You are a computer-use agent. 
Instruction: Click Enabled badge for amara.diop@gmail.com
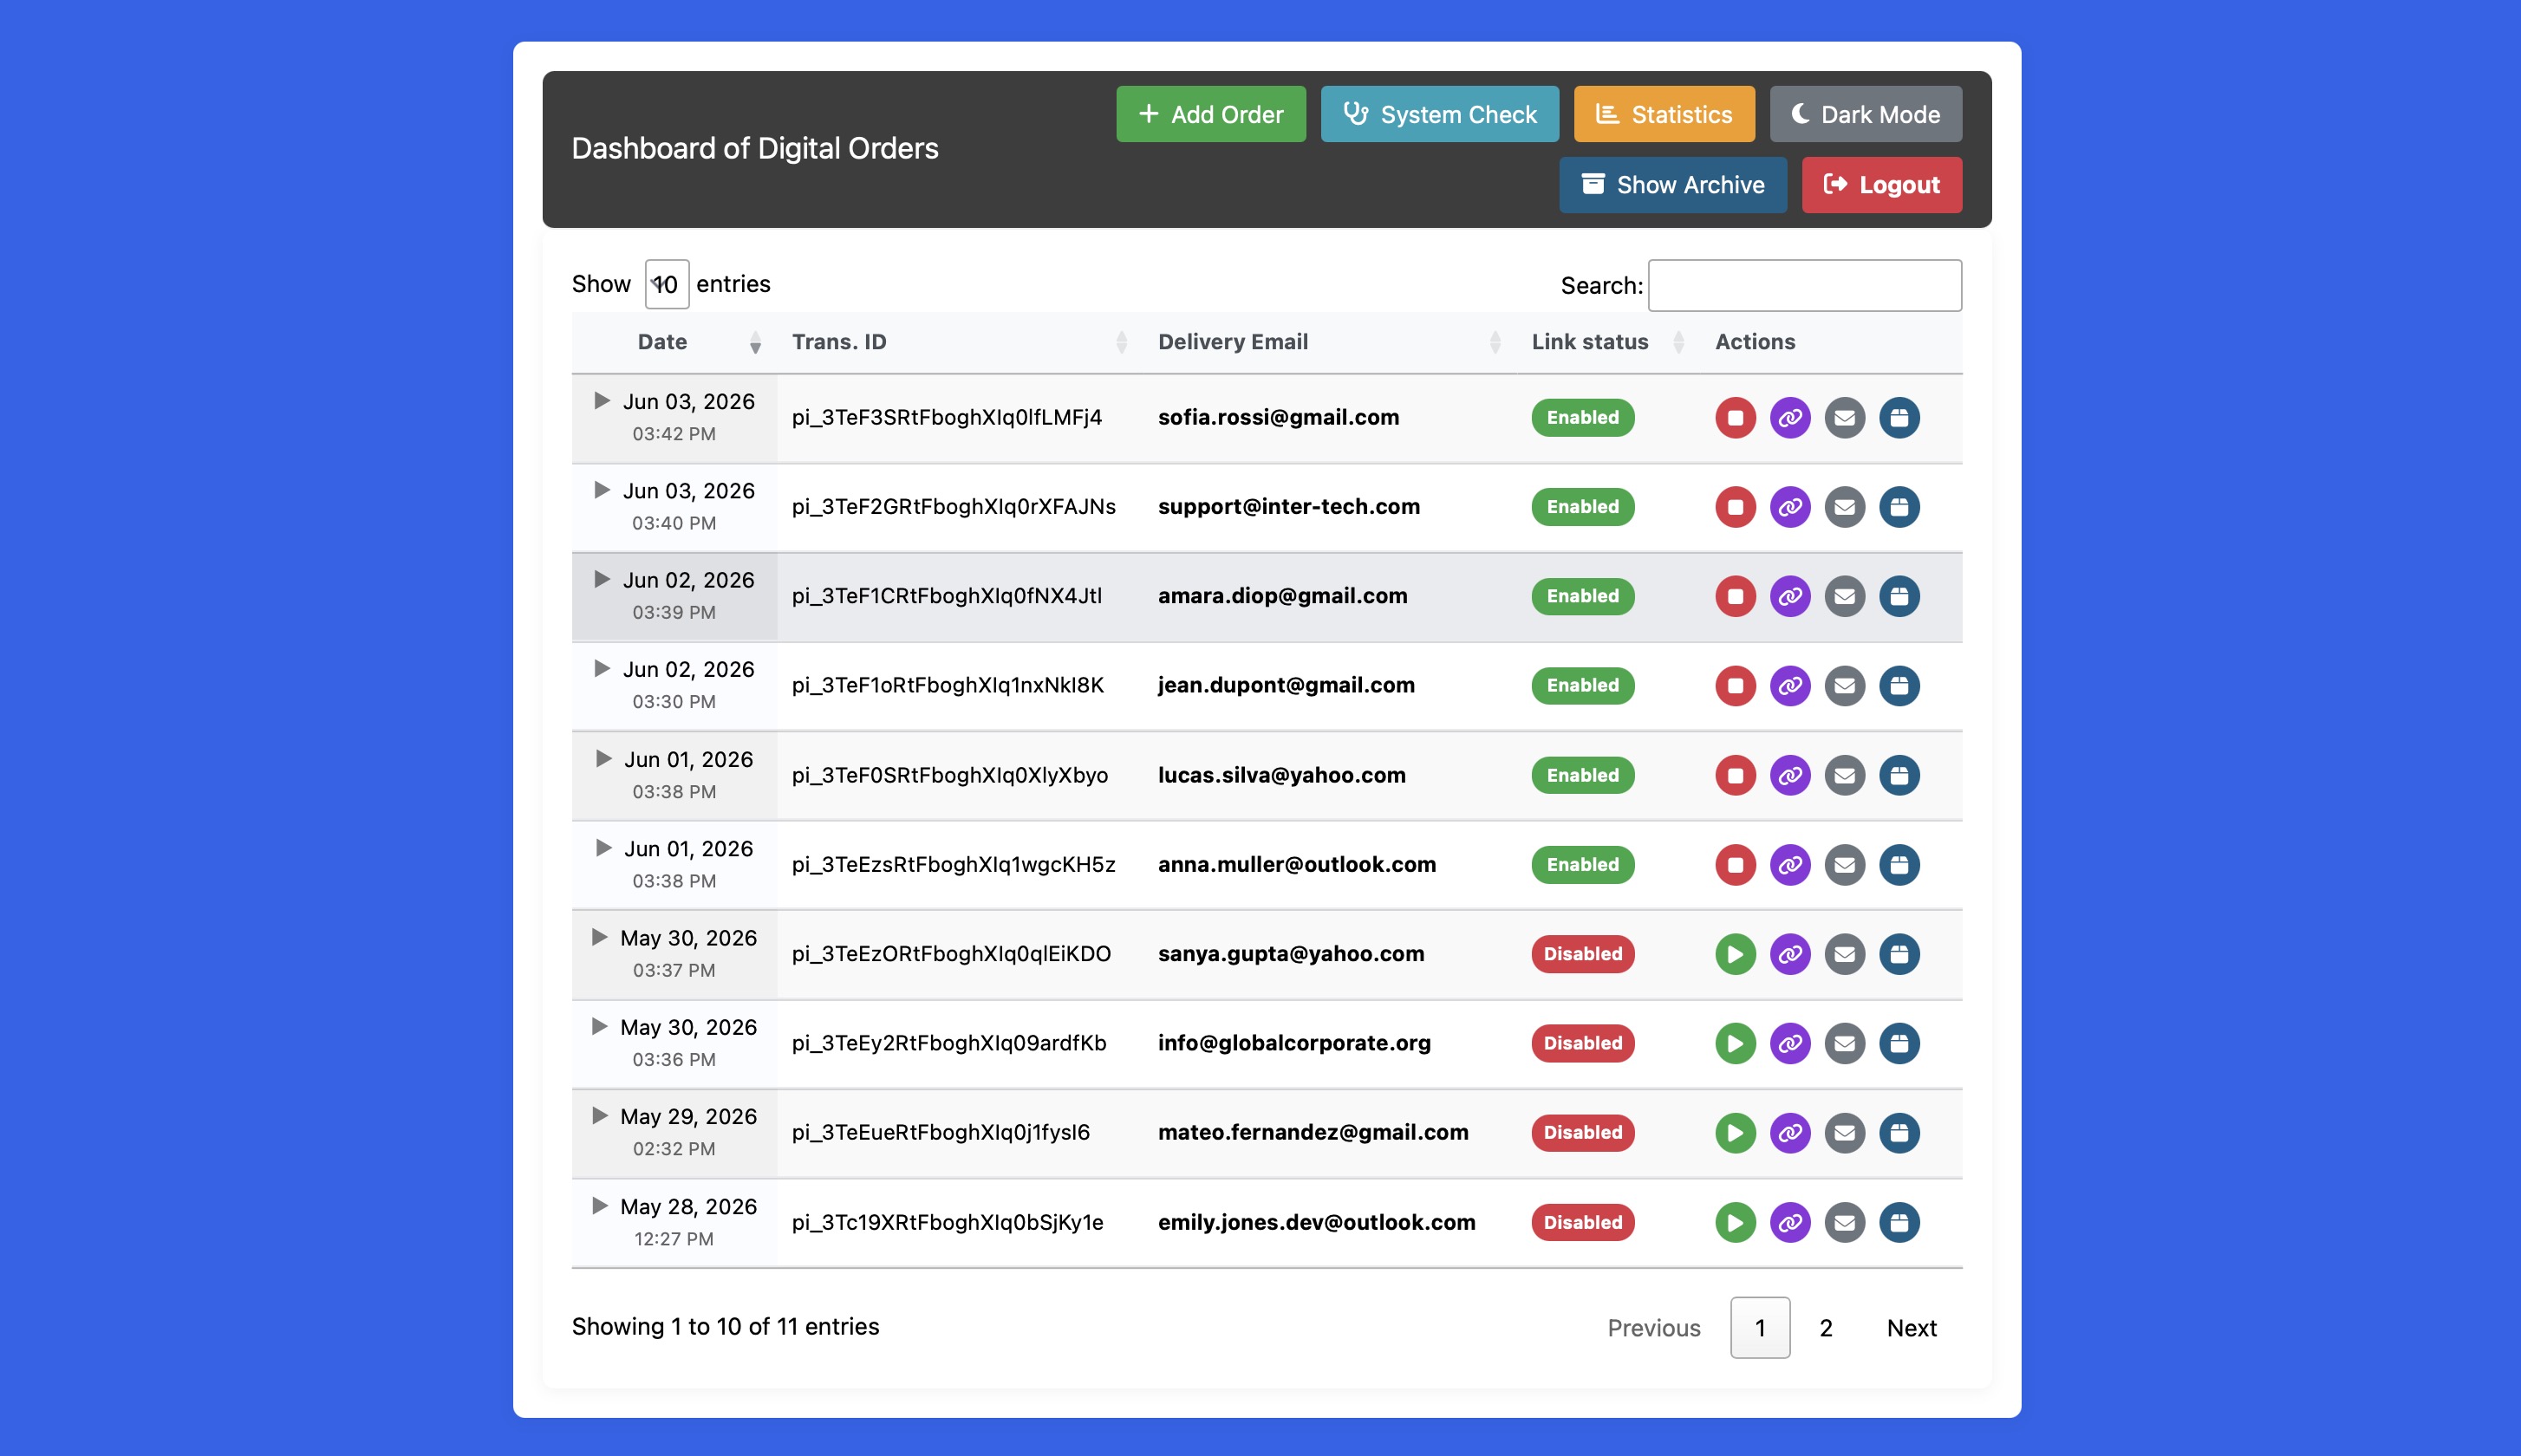click(x=1582, y=596)
